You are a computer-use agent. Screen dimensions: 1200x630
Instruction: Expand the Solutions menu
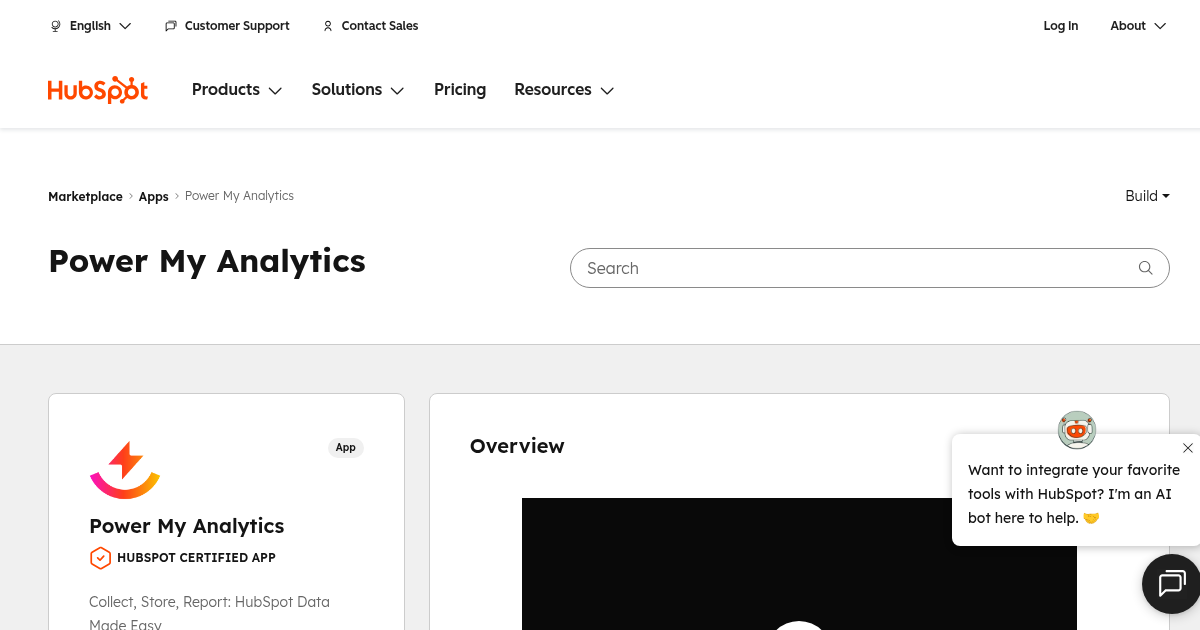click(x=358, y=90)
